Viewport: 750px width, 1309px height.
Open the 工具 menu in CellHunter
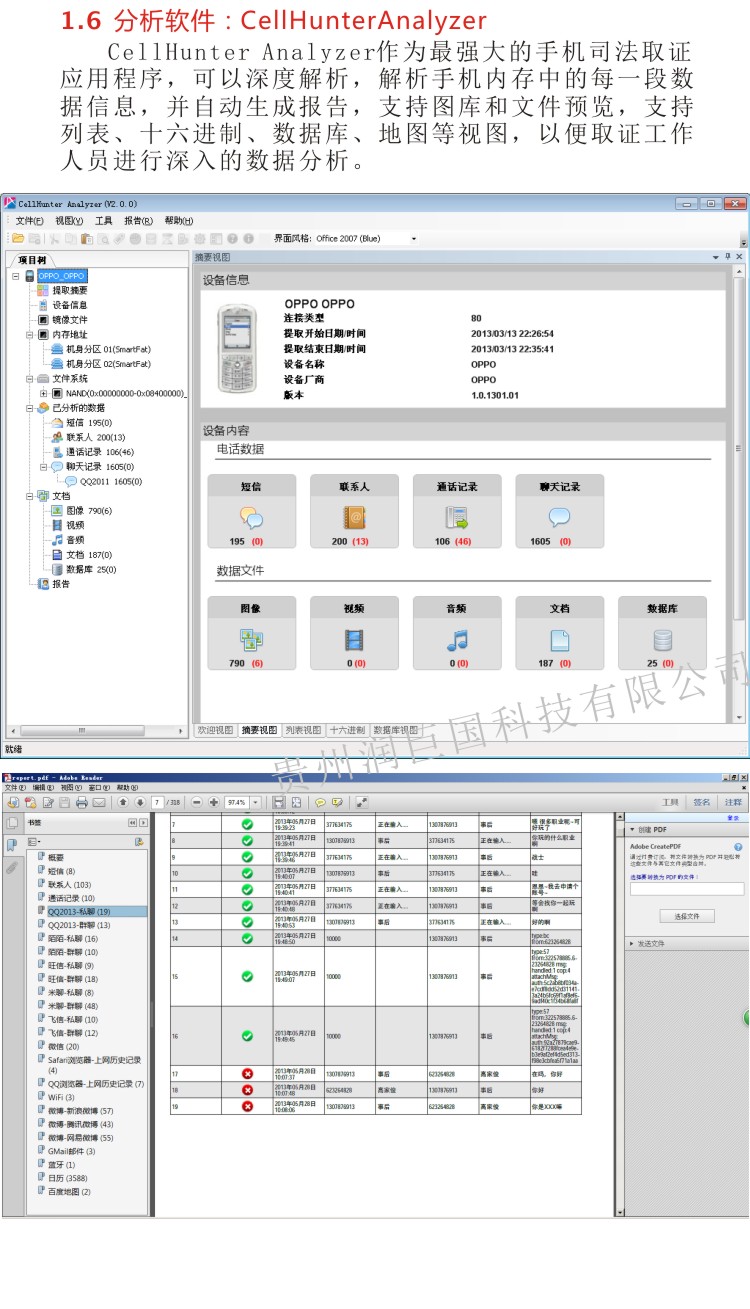coord(104,221)
